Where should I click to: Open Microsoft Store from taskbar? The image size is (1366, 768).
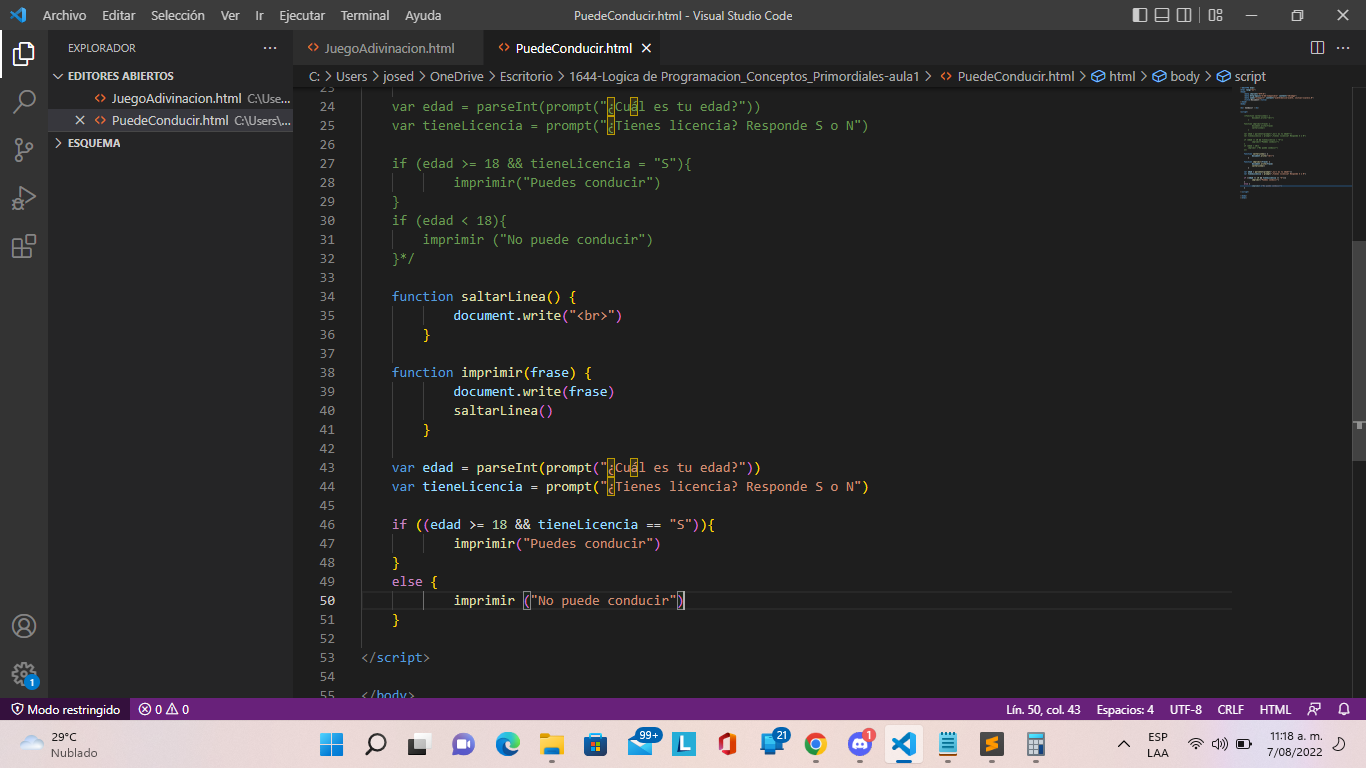(x=596, y=744)
